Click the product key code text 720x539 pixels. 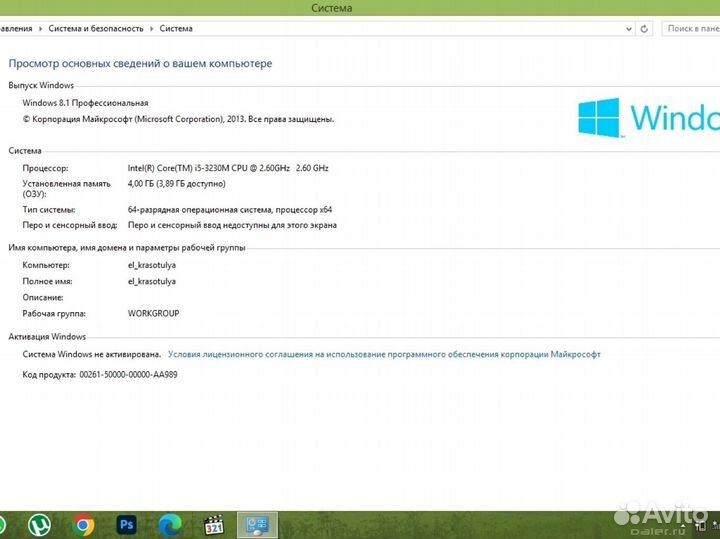128,374
